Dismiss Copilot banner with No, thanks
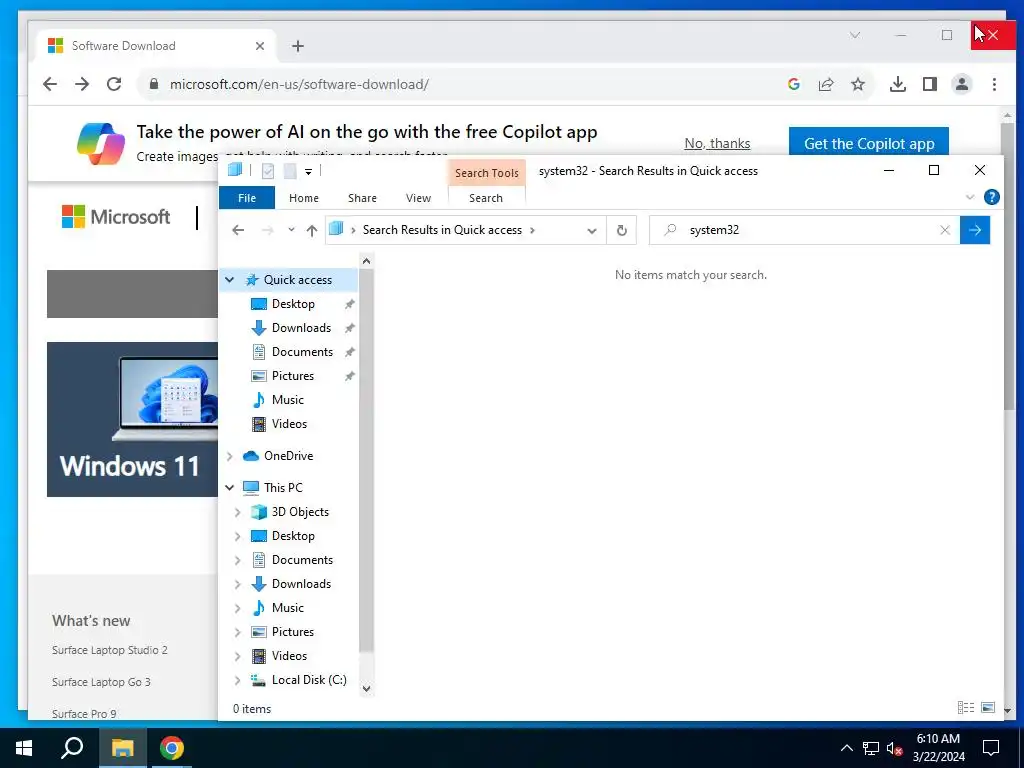The image size is (1024, 768). coord(717,143)
